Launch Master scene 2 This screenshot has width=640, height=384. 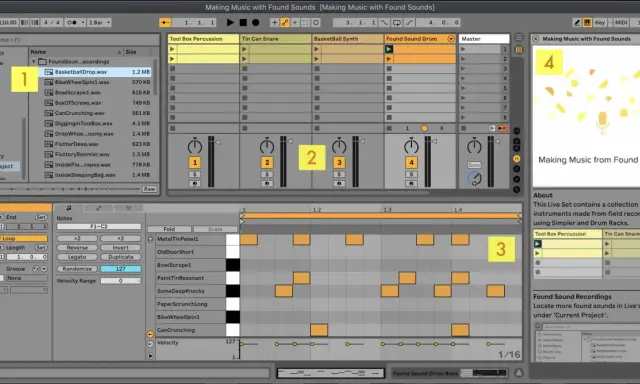[x=463, y=59]
